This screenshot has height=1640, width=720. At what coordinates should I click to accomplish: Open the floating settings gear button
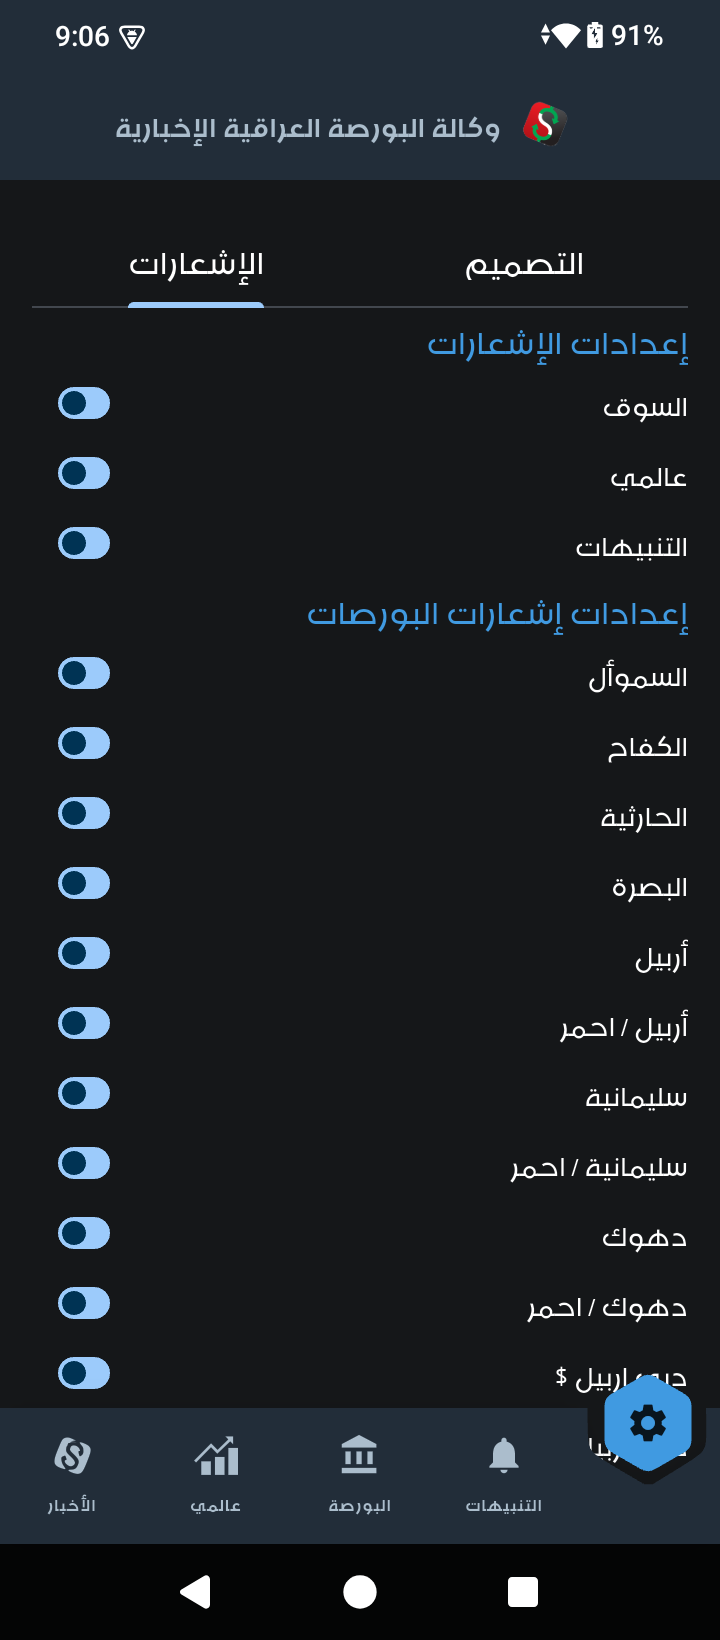647,1422
